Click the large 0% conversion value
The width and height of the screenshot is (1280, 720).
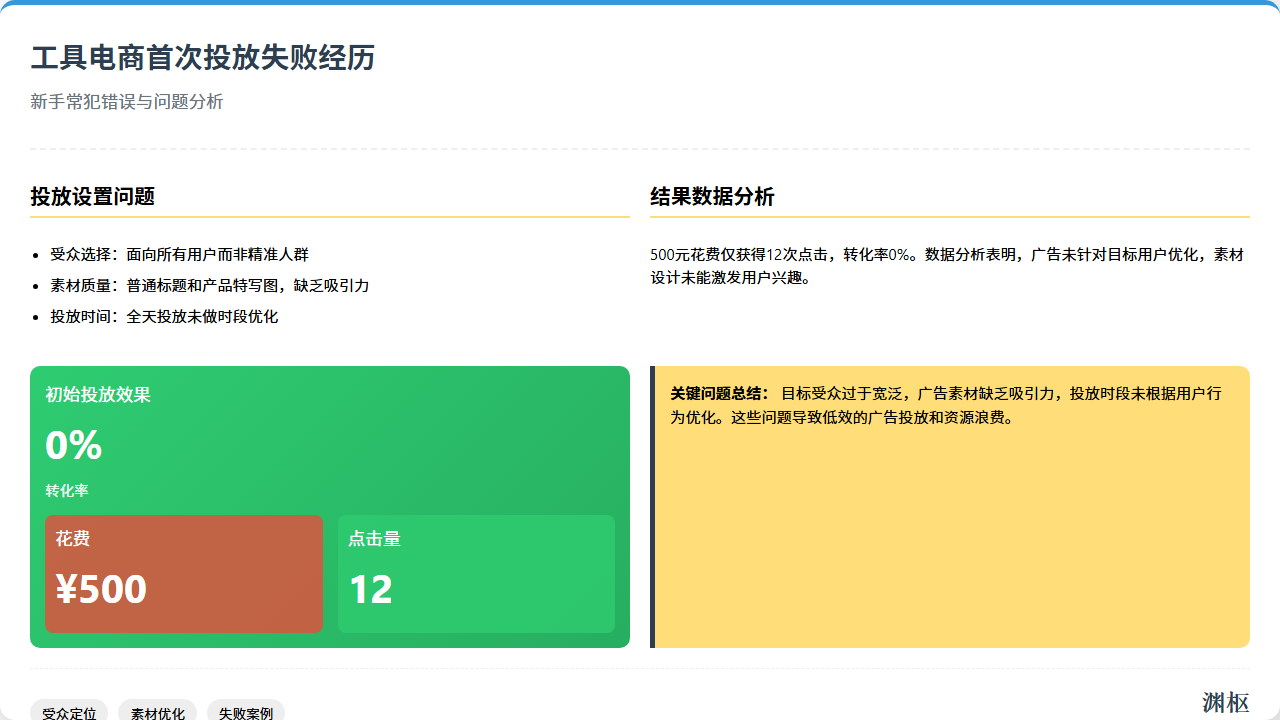[74, 445]
